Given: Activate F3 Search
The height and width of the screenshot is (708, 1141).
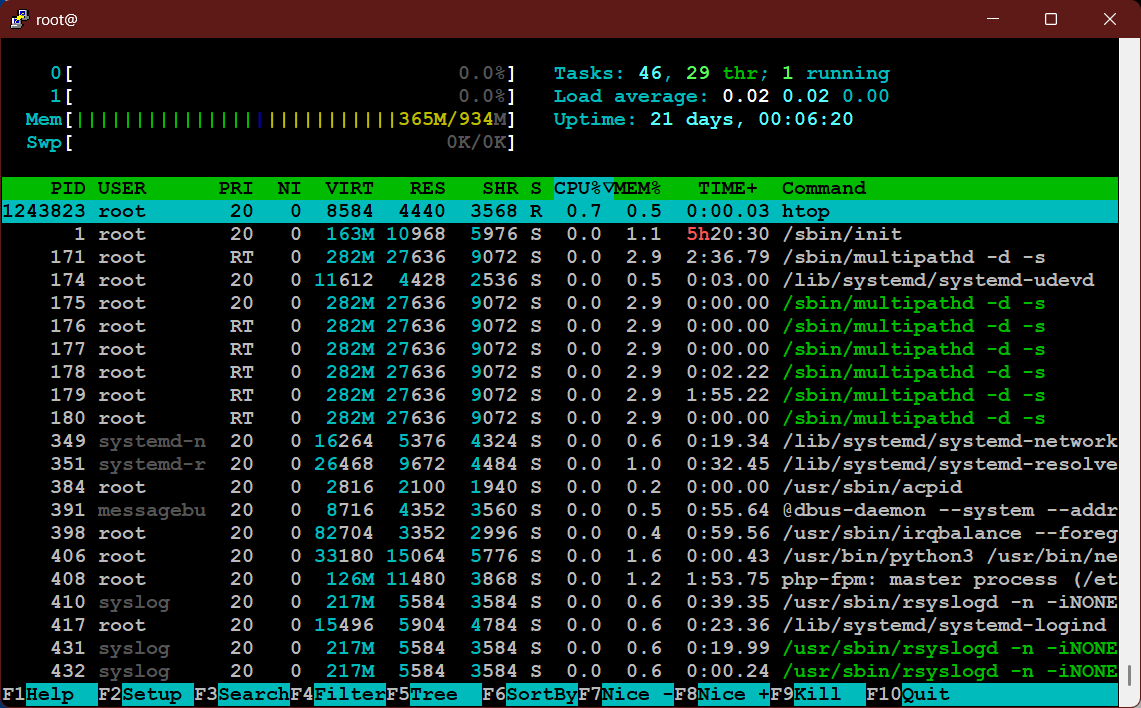Looking at the screenshot, I should click(x=242, y=694).
